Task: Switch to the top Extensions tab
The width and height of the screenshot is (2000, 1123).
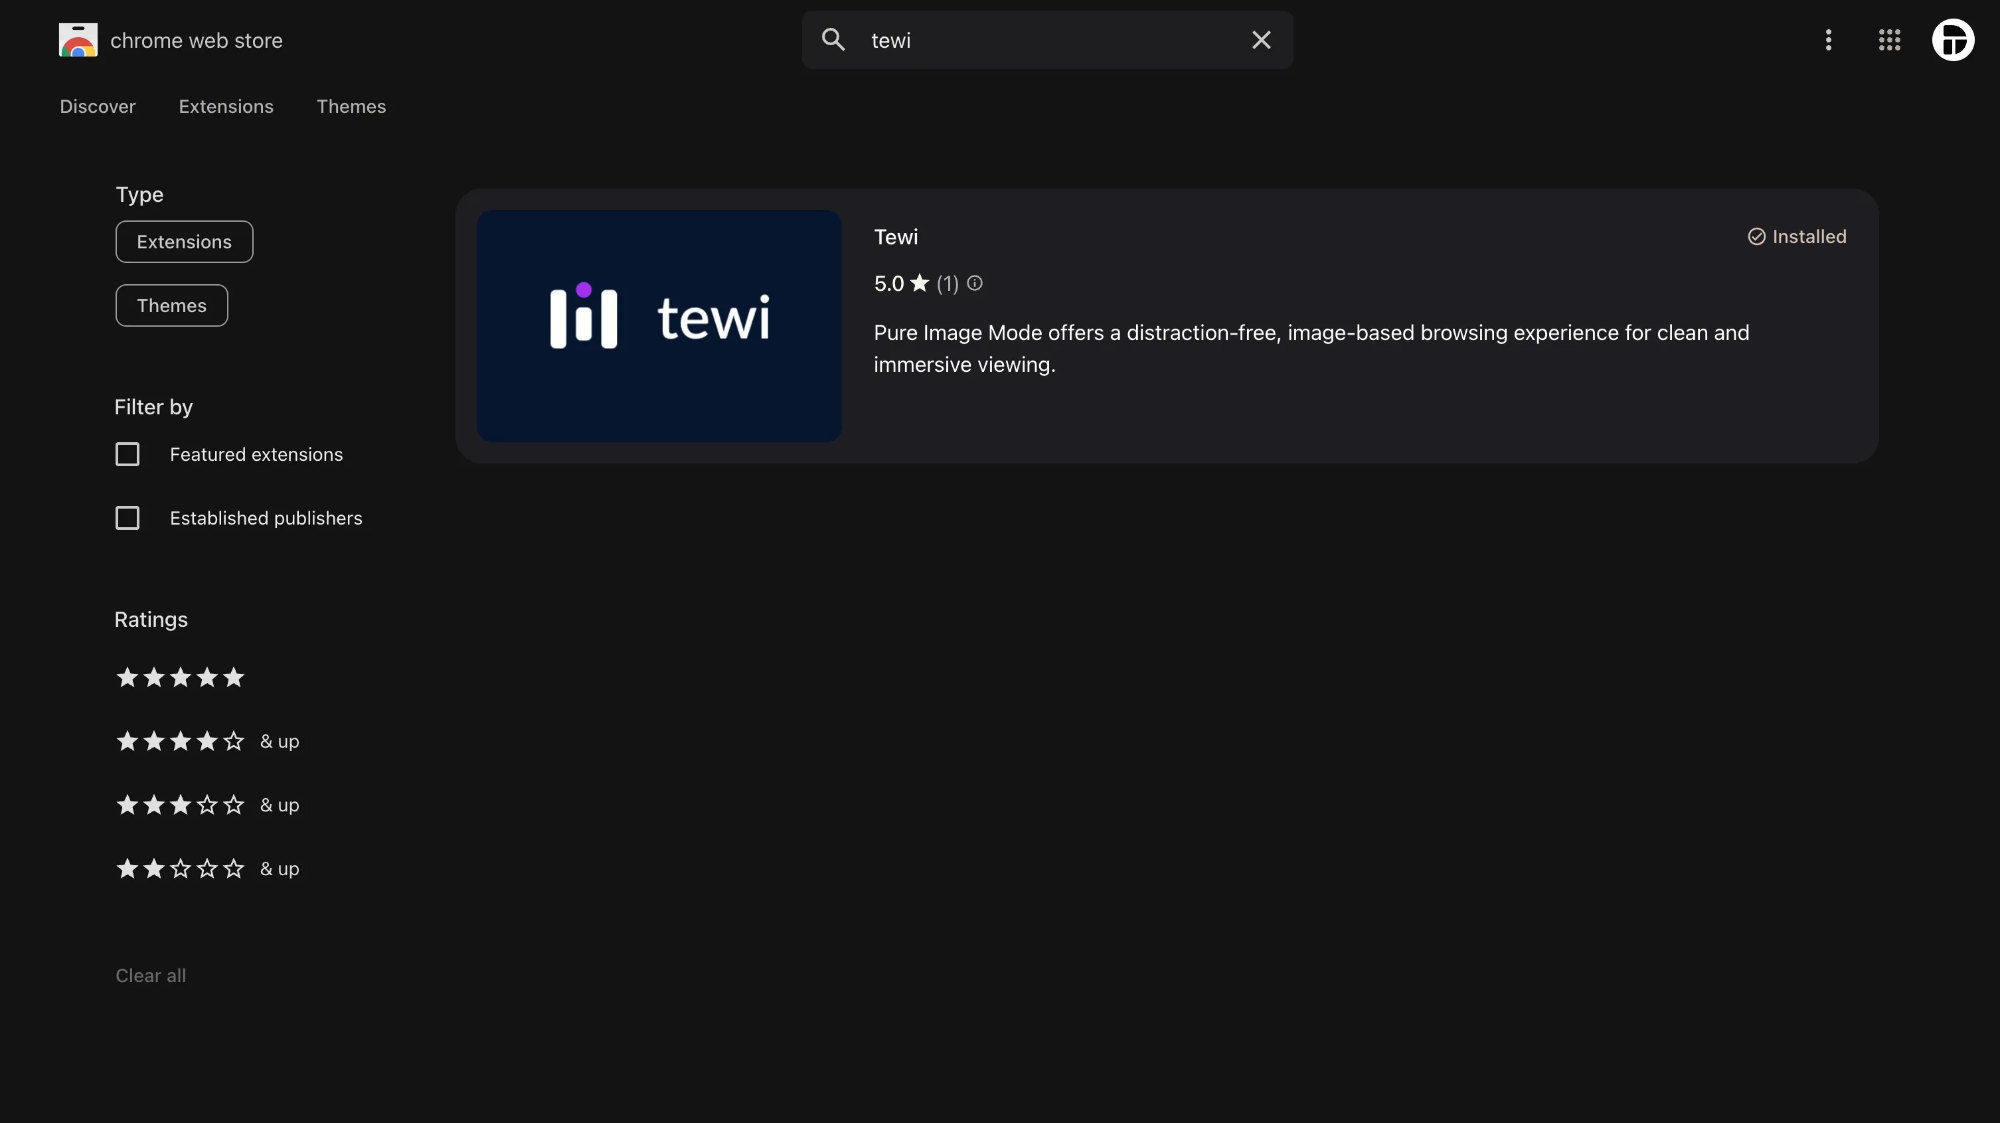Action: click(226, 107)
